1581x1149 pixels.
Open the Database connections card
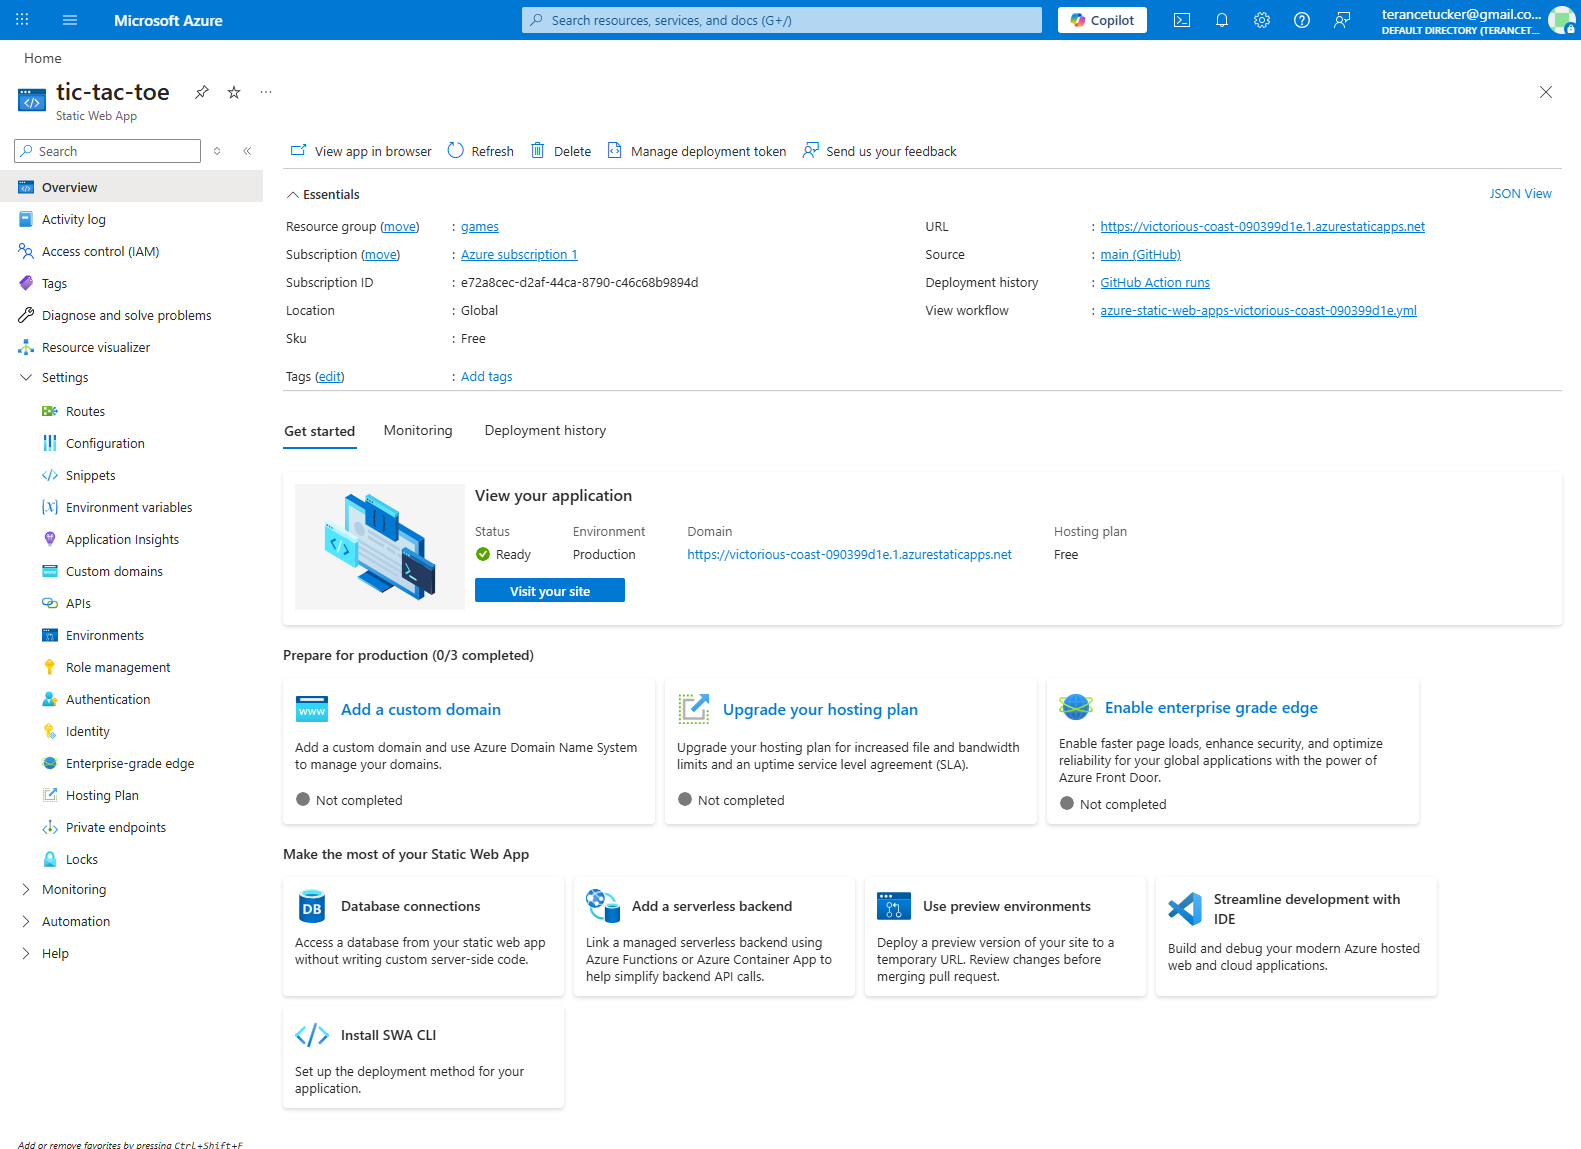click(423, 937)
